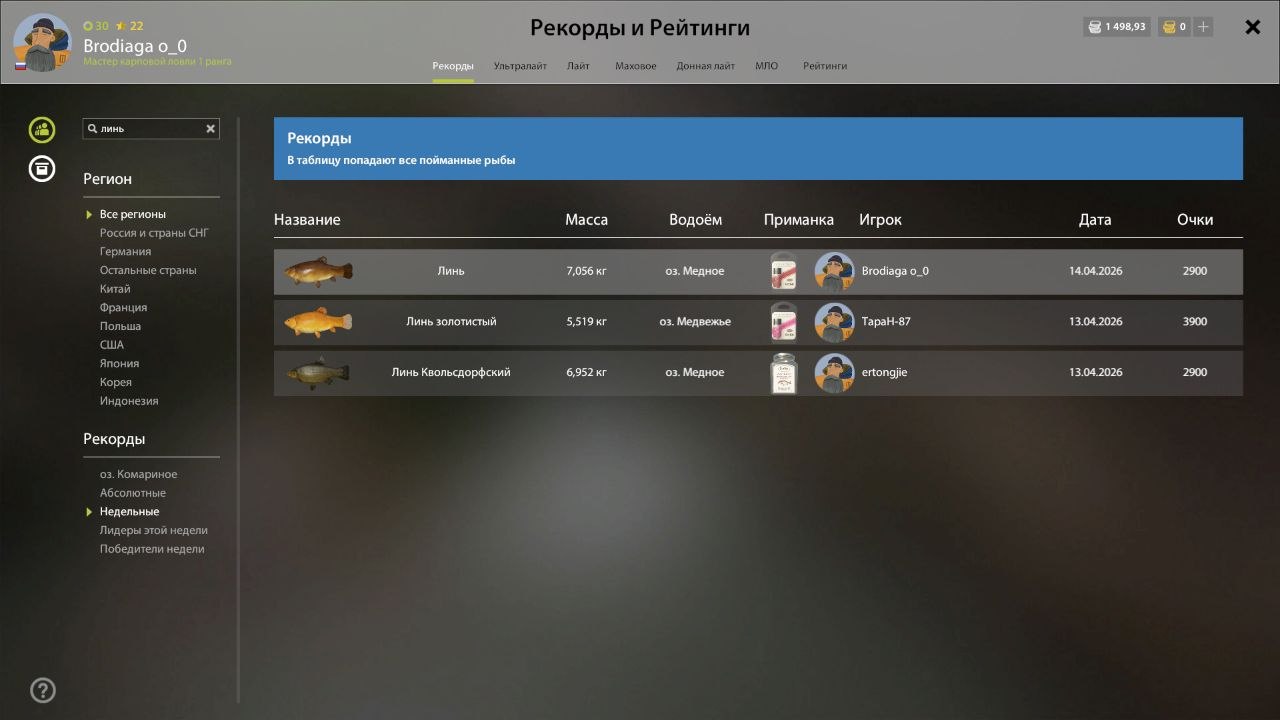
Task: Select Япония in region list
Action: (x=119, y=364)
